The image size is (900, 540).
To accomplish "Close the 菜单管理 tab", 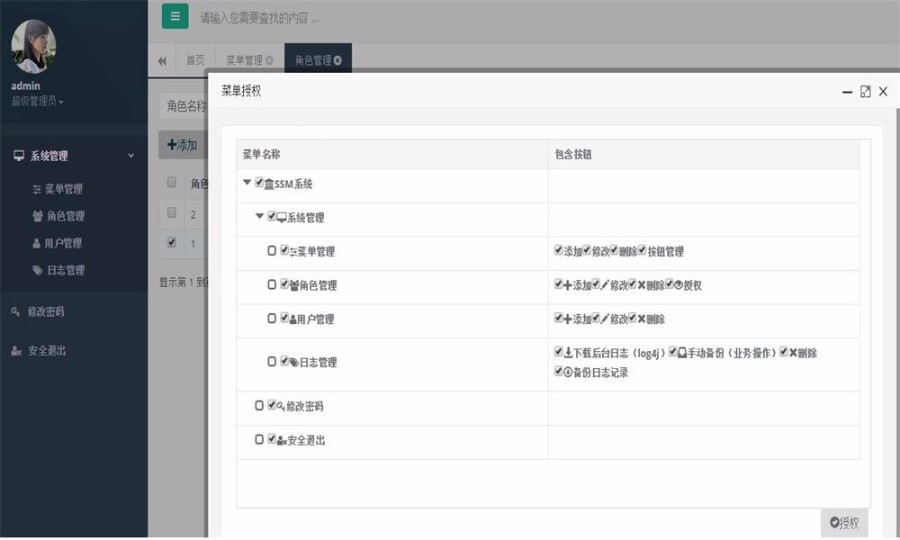I will click(269, 60).
